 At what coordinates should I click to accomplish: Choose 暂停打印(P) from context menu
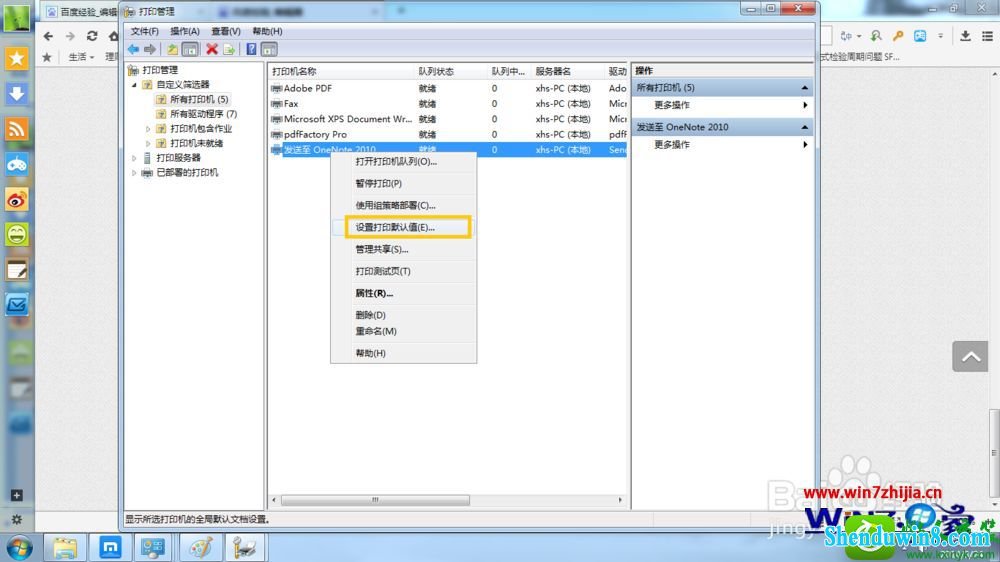pyautogui.click(x=403, y=184)
